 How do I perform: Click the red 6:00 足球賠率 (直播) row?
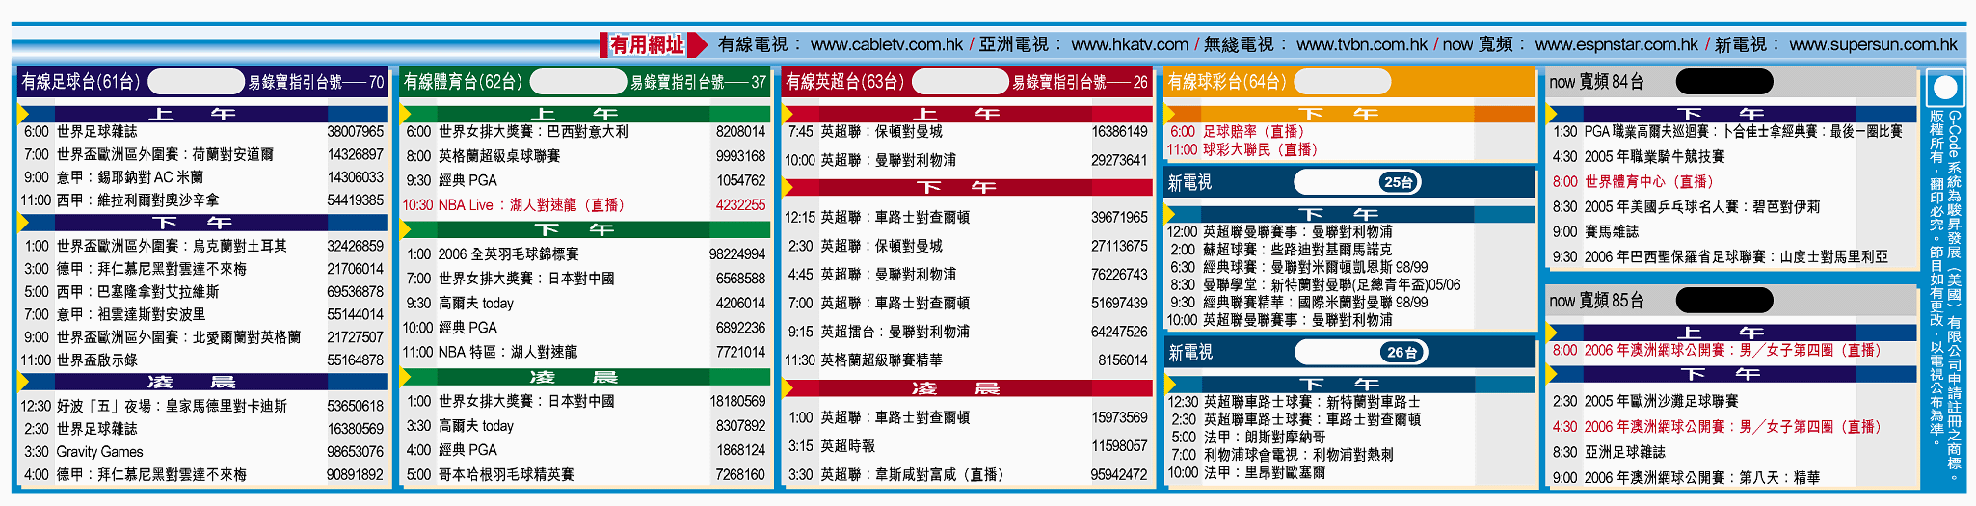[x=1237, y=131]
